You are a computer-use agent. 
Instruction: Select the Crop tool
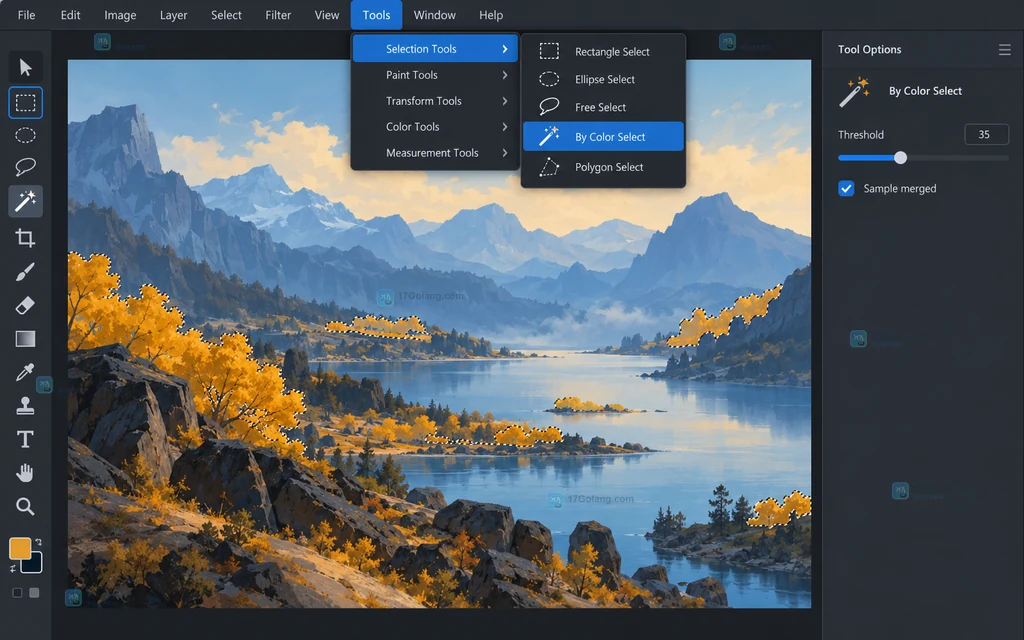tap(25, 238)
